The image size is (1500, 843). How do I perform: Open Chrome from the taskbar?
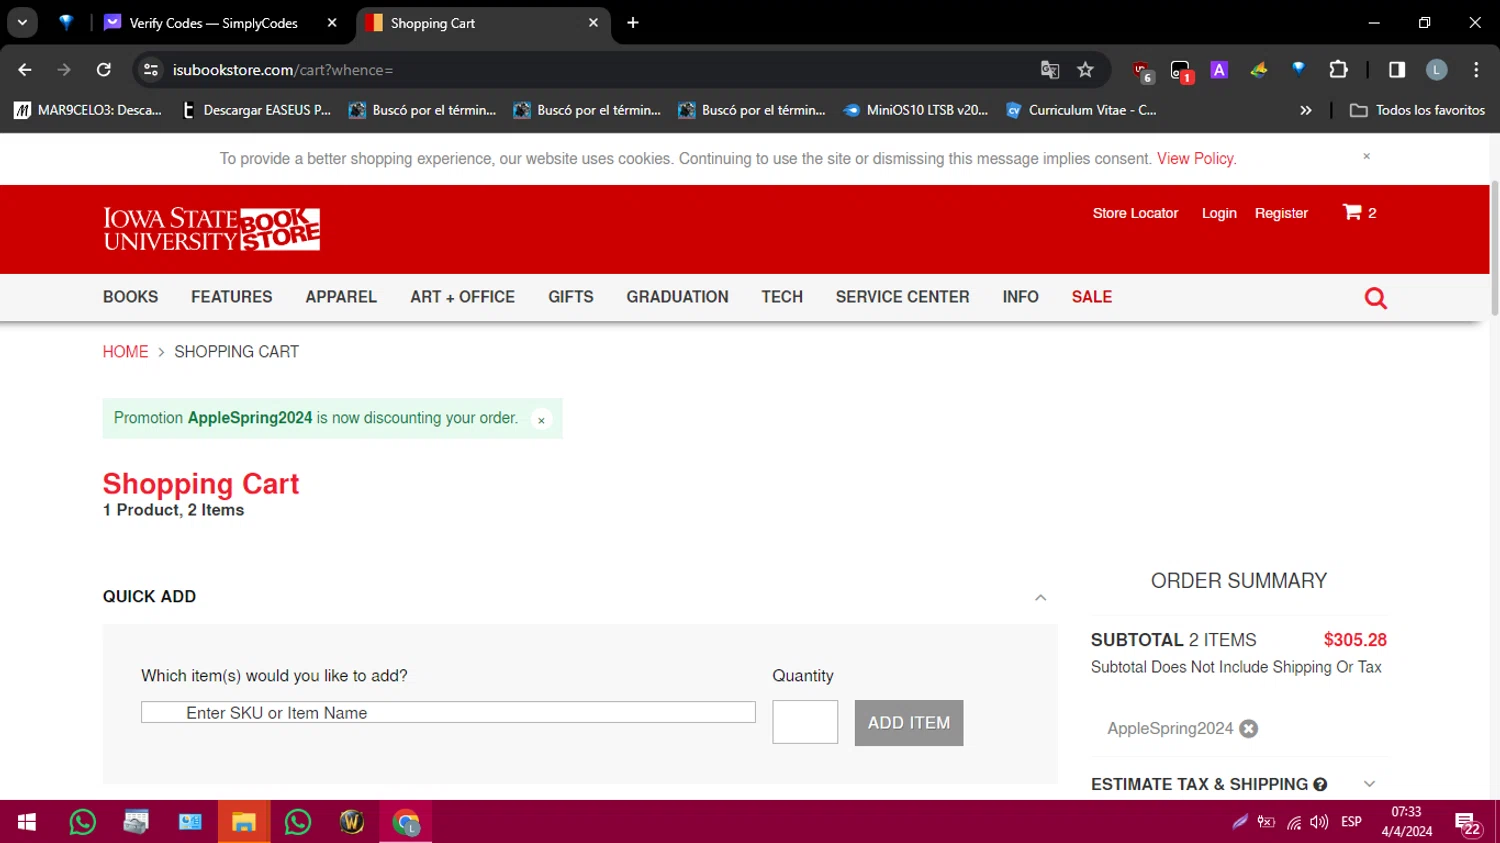(x=406, y=822)
